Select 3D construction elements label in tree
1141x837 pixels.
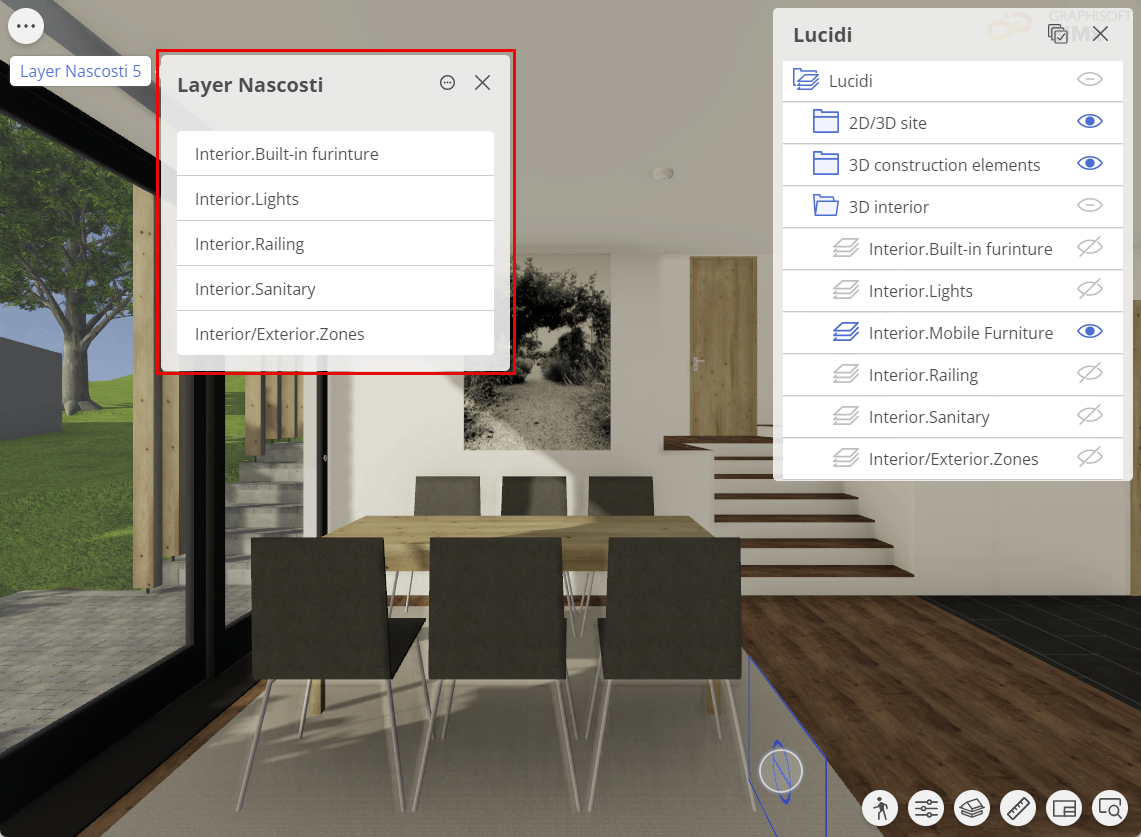(x=944, y=165)
